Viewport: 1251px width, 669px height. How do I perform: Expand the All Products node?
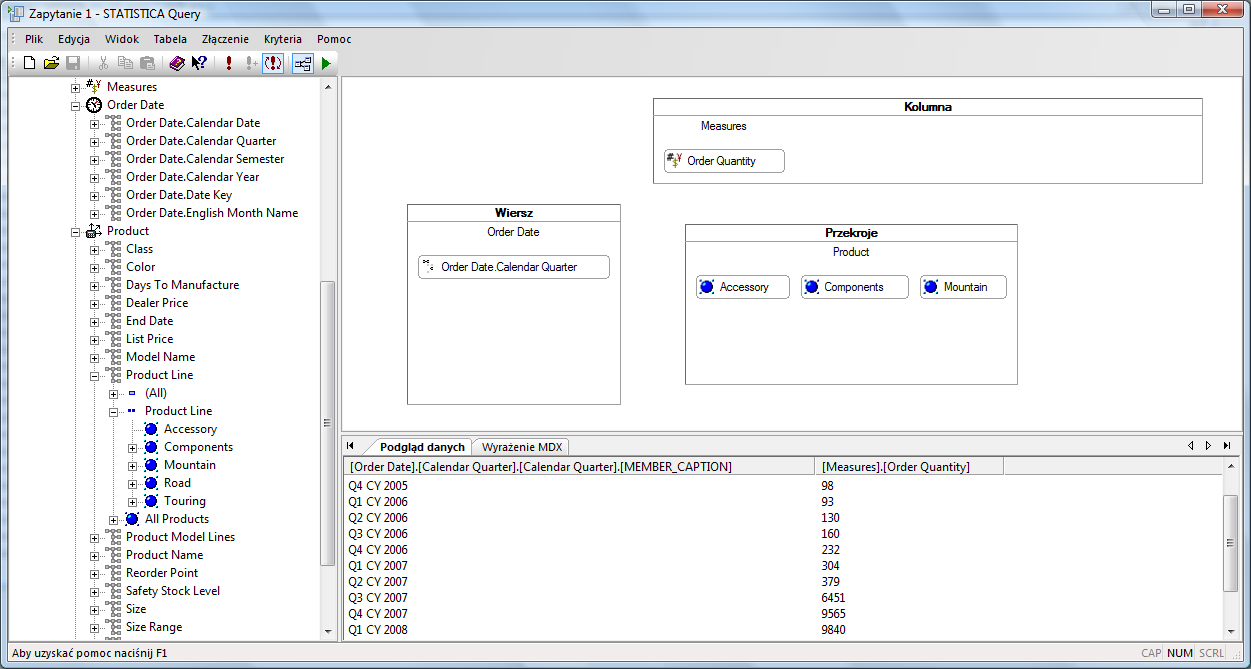(114, 519)
